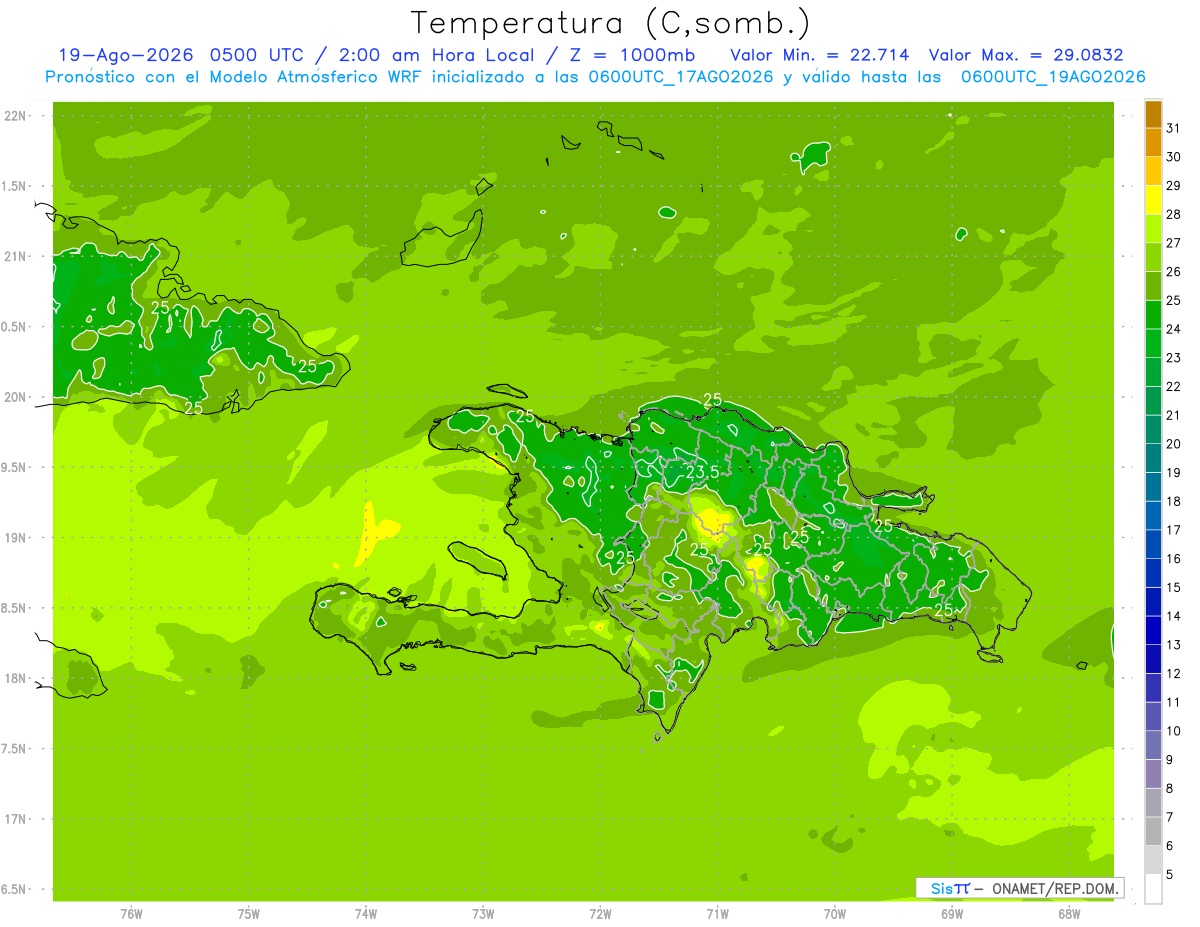
Task: Click the legend value 26
Action: tap(1174, 272)
